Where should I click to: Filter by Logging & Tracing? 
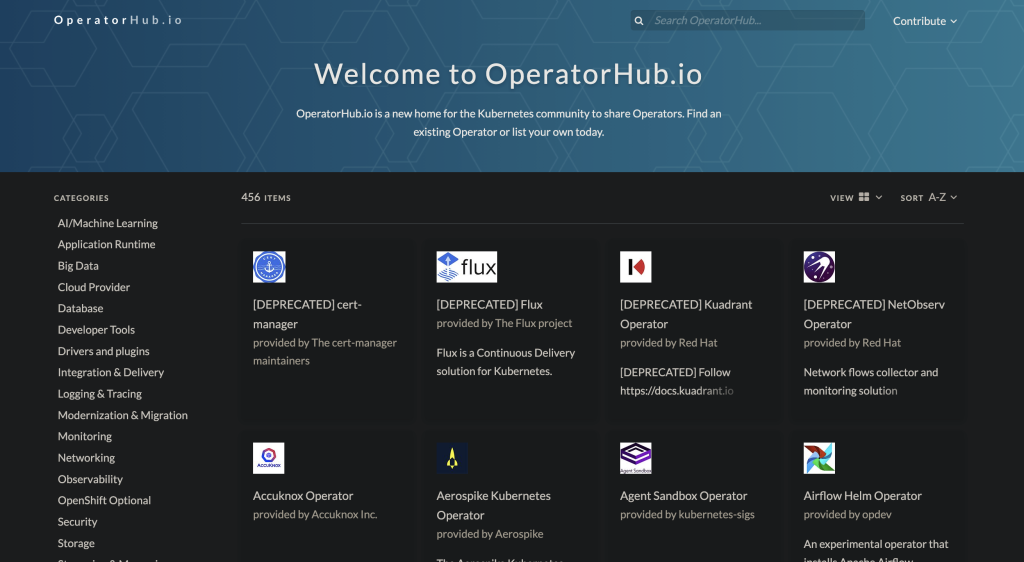pos(99,394)
